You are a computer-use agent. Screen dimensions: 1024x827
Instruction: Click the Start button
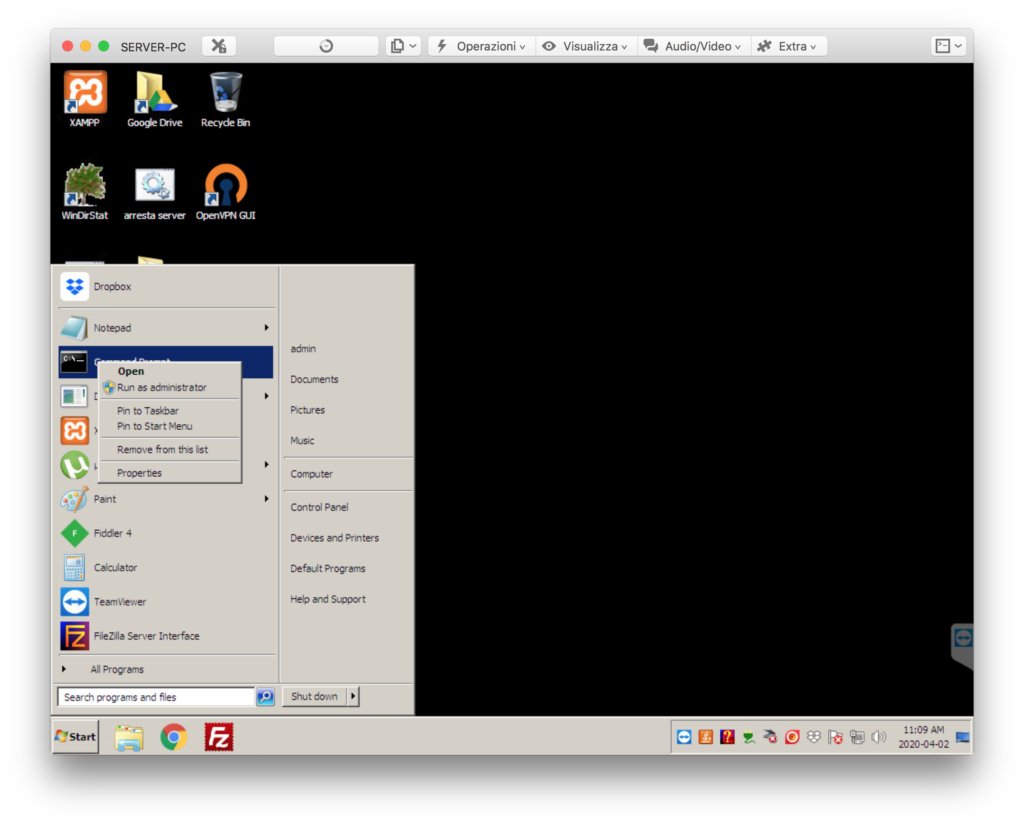pos(76,738)
